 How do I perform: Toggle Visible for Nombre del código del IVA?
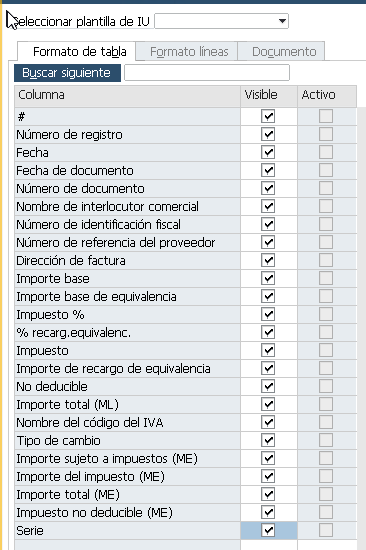(x=268, y=422)
